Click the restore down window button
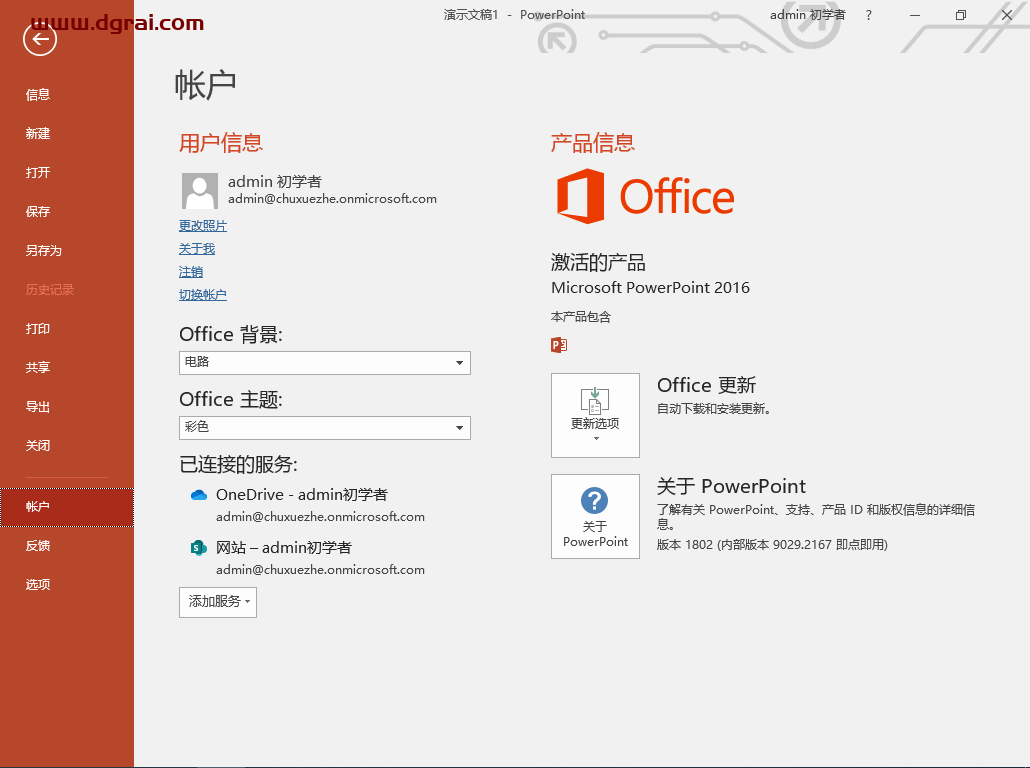Viewport: 1030px width, 768px height. pyautogui.click(x=960, y=15)
